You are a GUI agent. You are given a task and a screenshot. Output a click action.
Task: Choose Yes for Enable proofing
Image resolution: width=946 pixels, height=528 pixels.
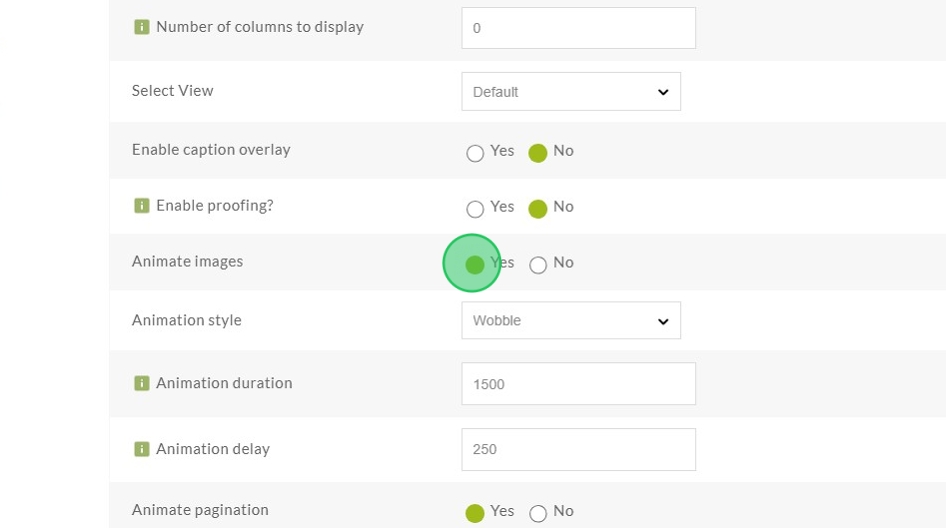pos(475,209)
